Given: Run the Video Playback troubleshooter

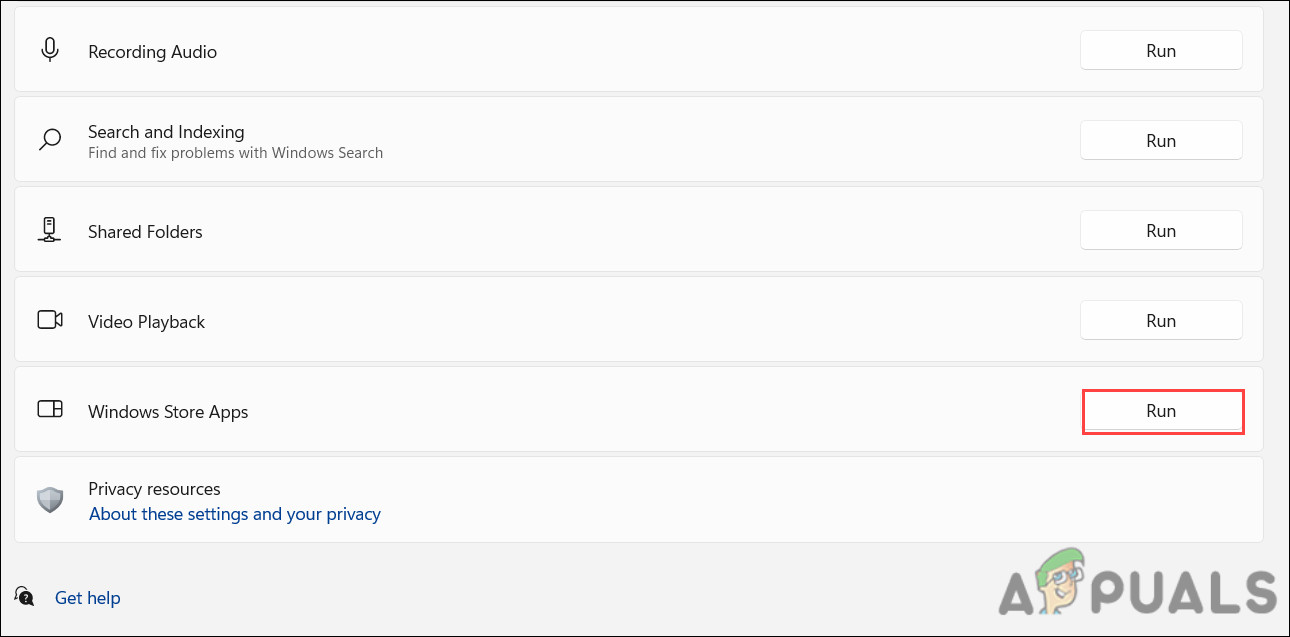Looking at the screenshot, I should (1160, 320).
